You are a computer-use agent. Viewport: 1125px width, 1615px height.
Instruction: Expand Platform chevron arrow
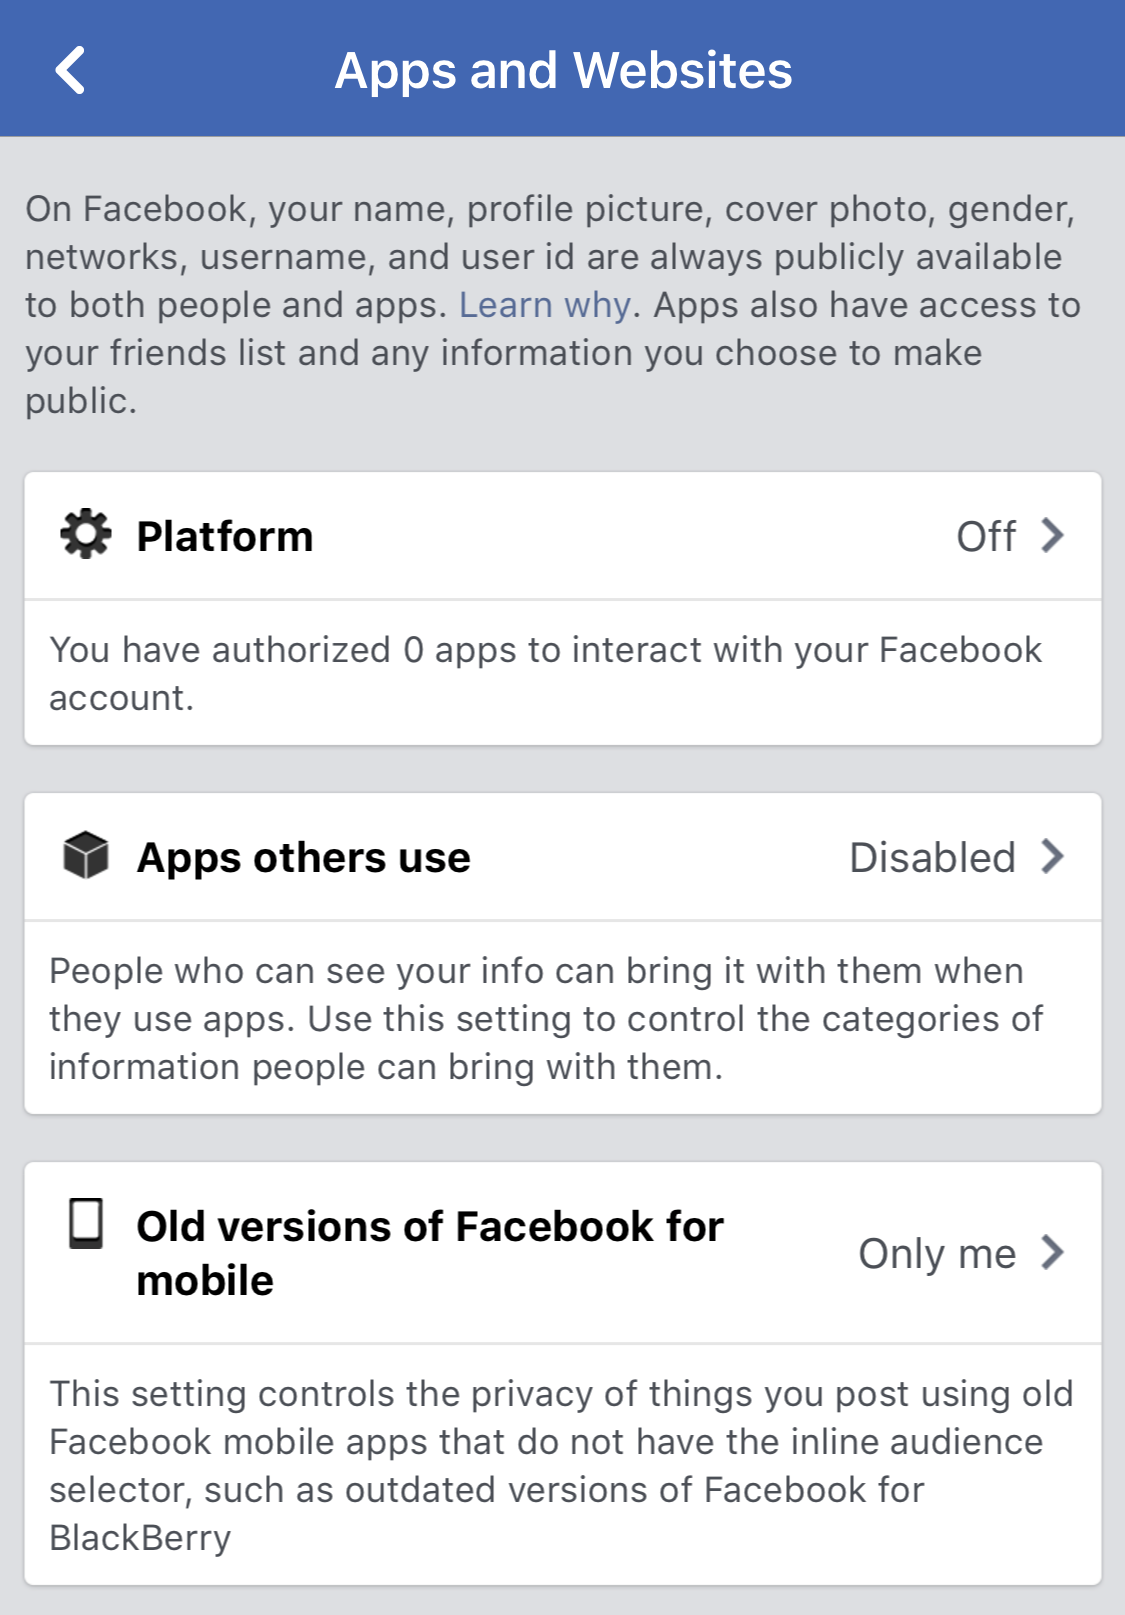click(x=1052, y=535)
